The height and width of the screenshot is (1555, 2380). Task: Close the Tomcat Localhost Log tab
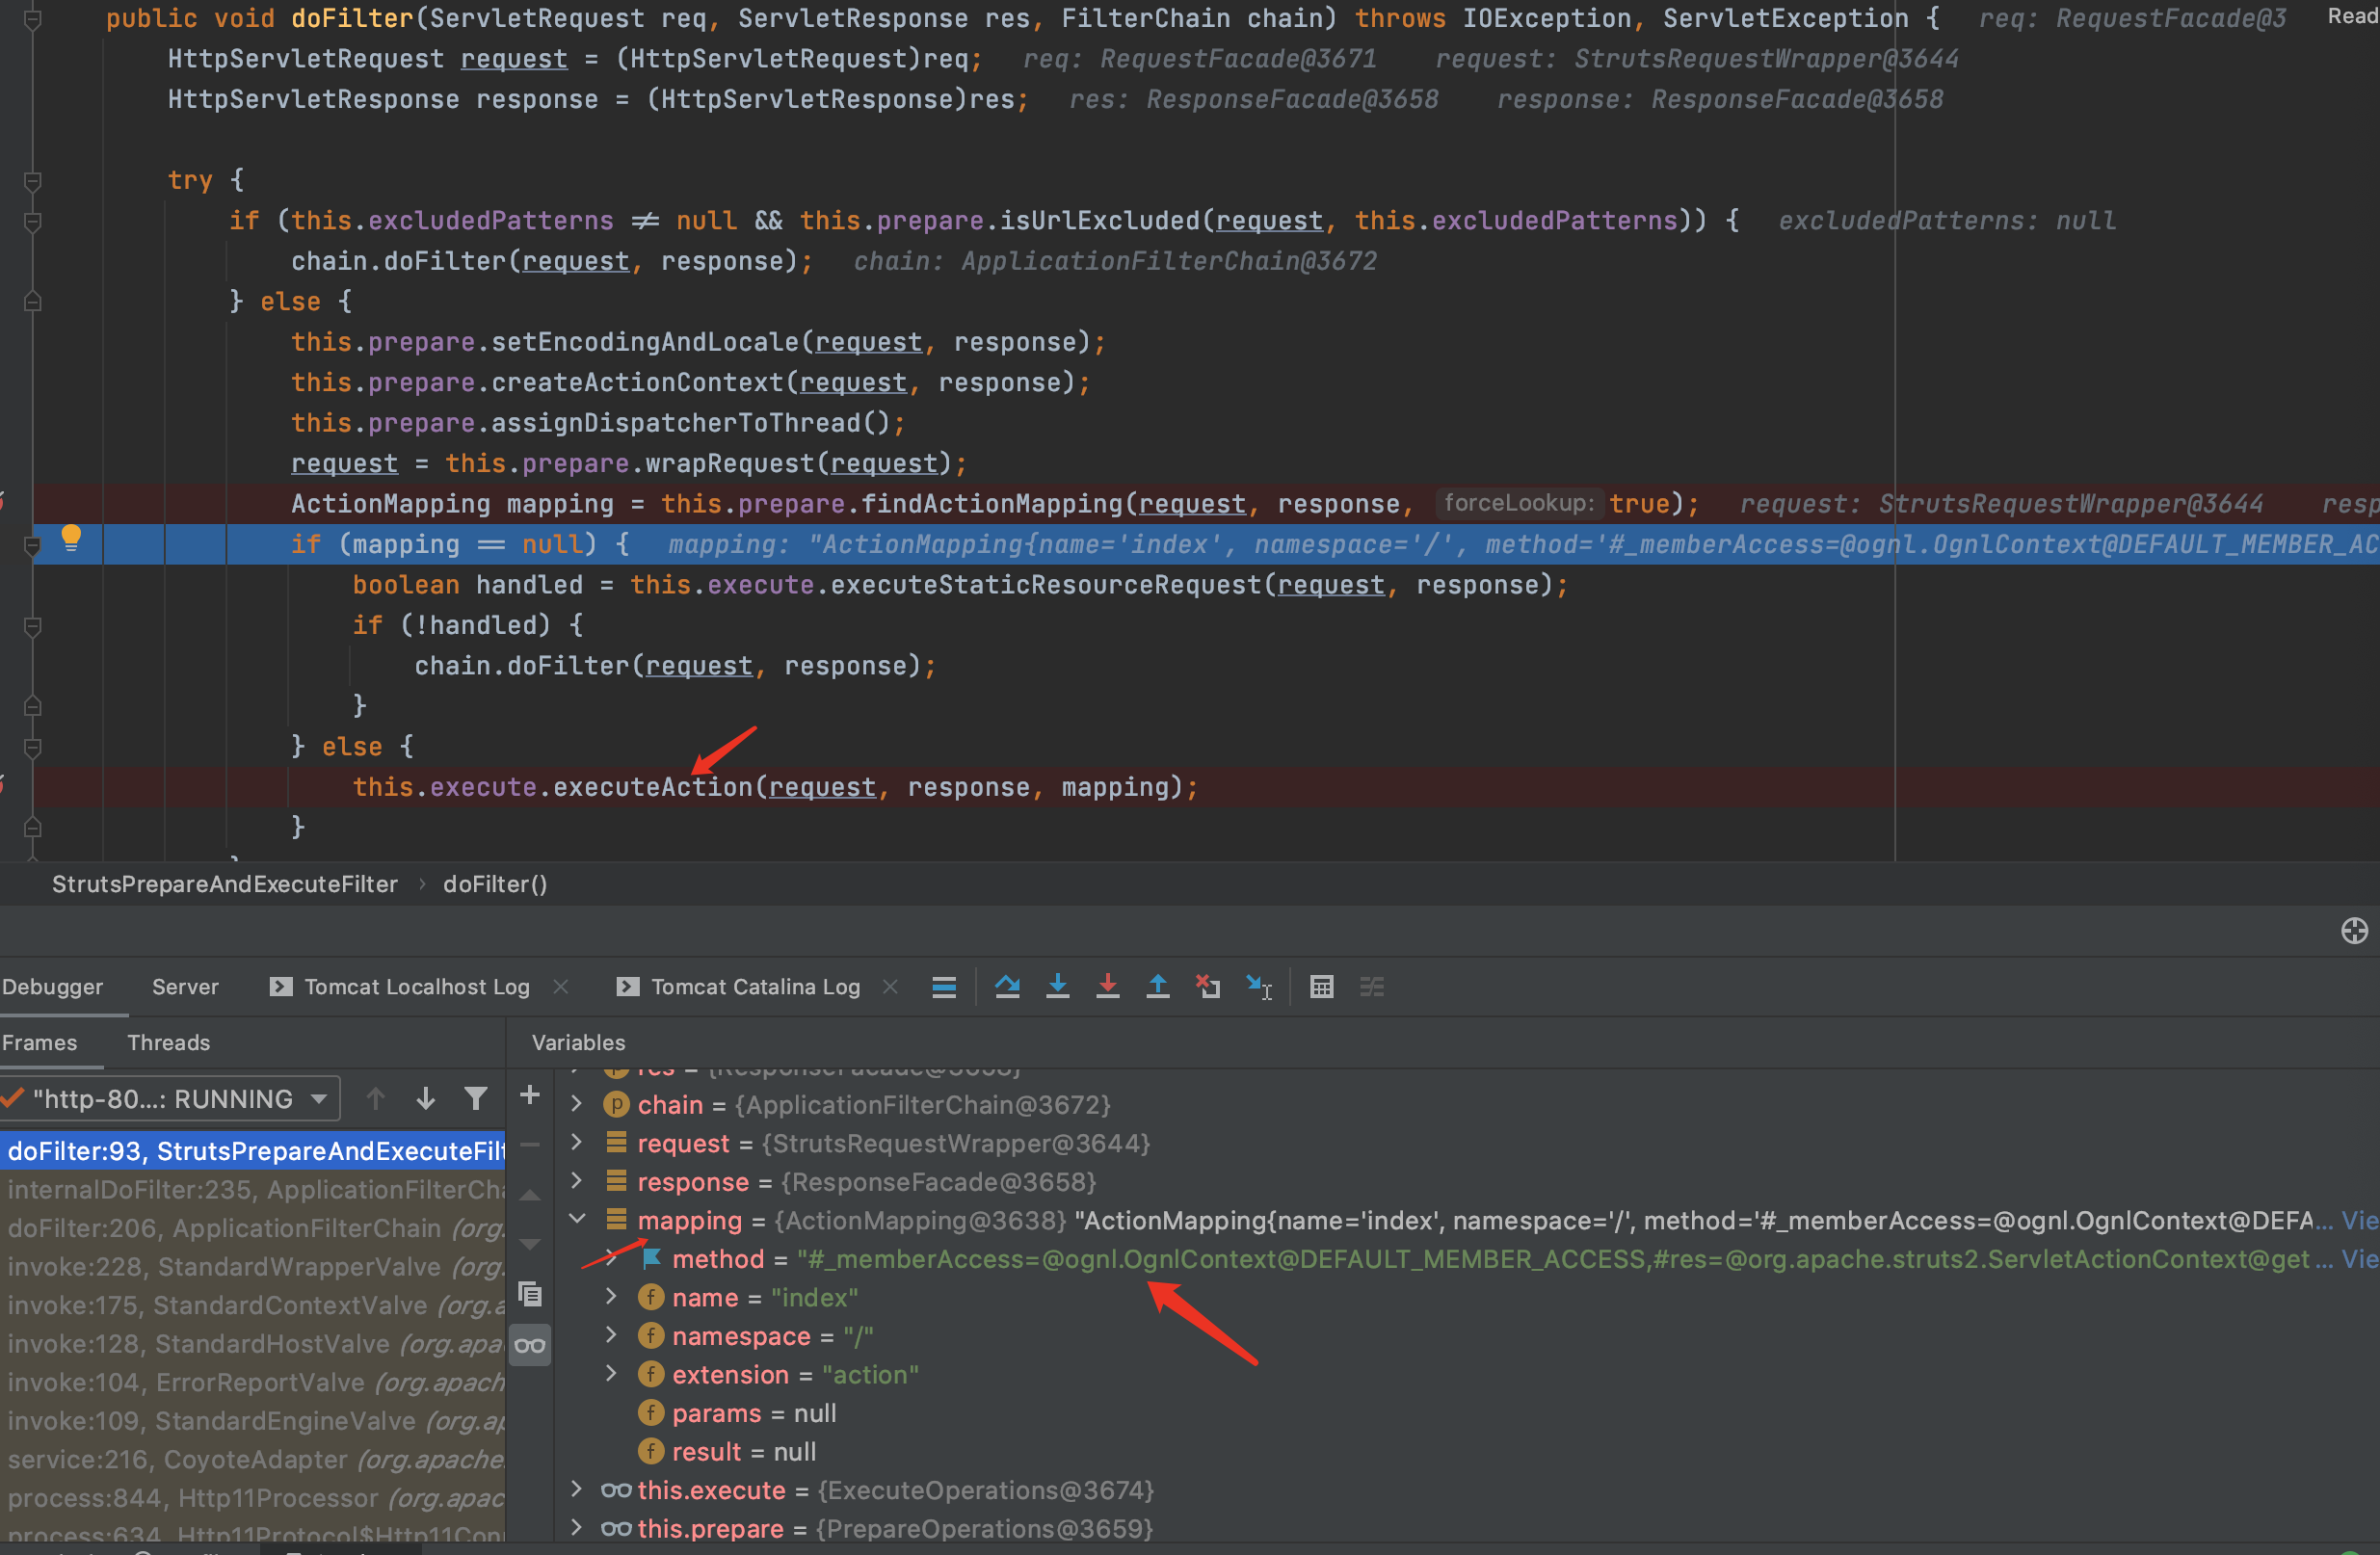[561, 987]
